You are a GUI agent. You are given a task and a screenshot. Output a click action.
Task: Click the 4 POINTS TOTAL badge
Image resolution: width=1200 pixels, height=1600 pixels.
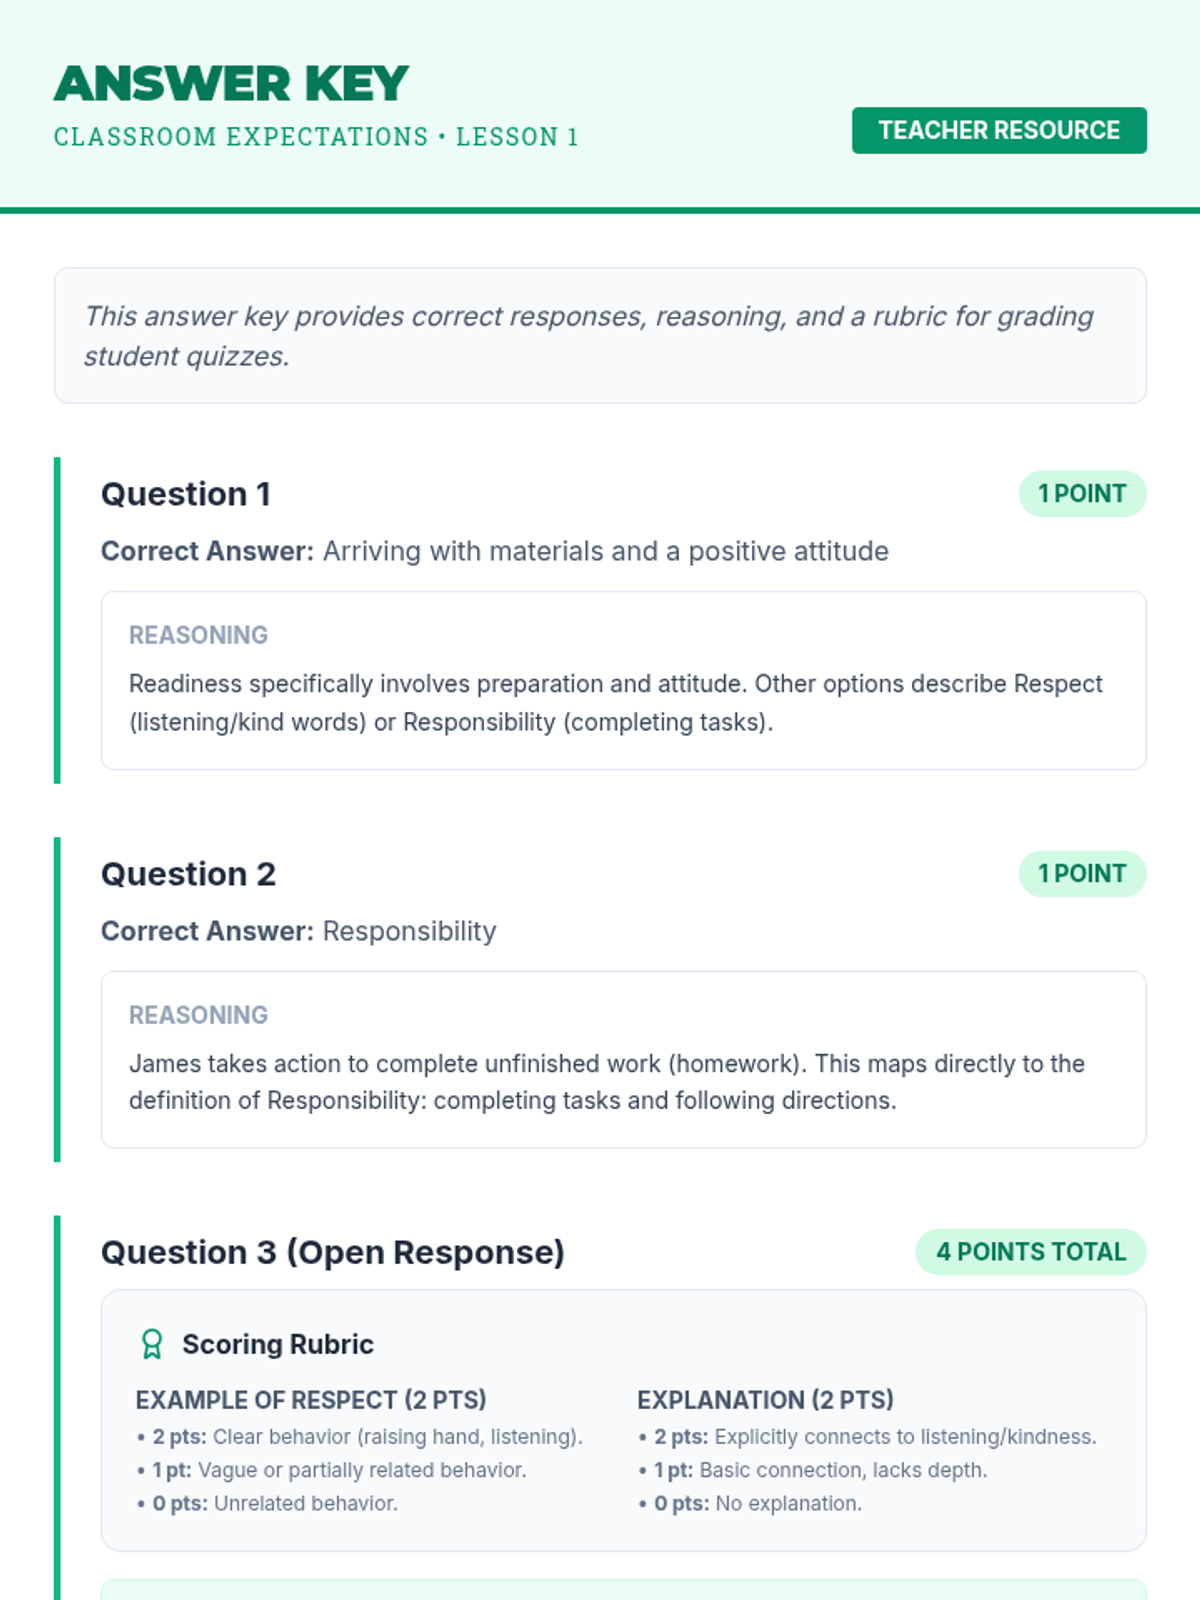[x=1031, y=1252]
